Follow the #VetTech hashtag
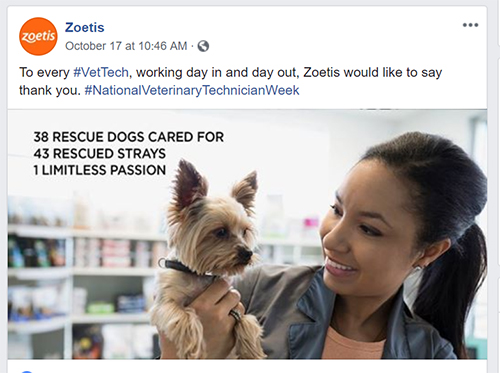 [101, 72]
